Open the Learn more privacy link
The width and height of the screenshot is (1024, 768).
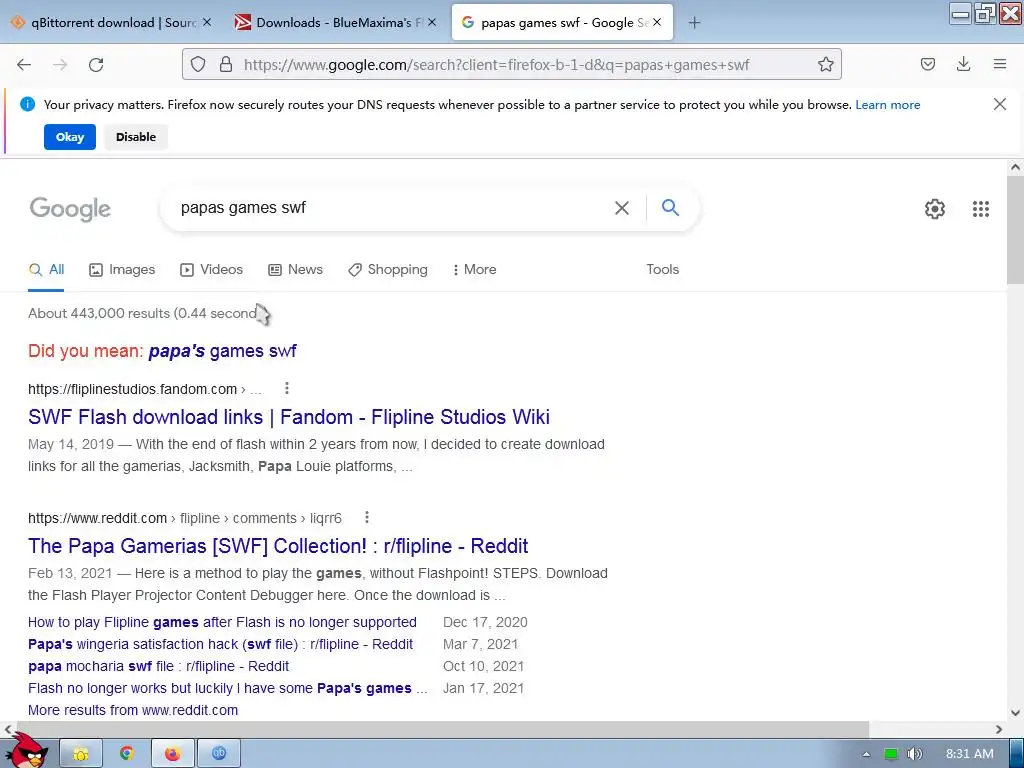point(888,104)
